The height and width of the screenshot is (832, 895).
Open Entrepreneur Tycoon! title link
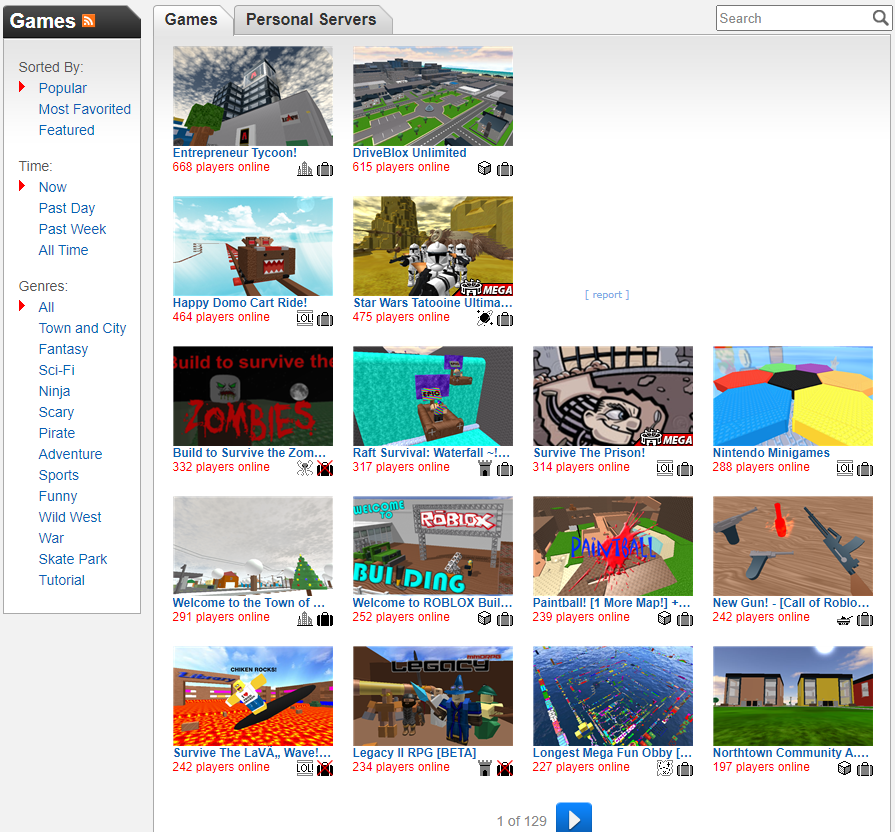pyautogui.click(x=235, y=153)
